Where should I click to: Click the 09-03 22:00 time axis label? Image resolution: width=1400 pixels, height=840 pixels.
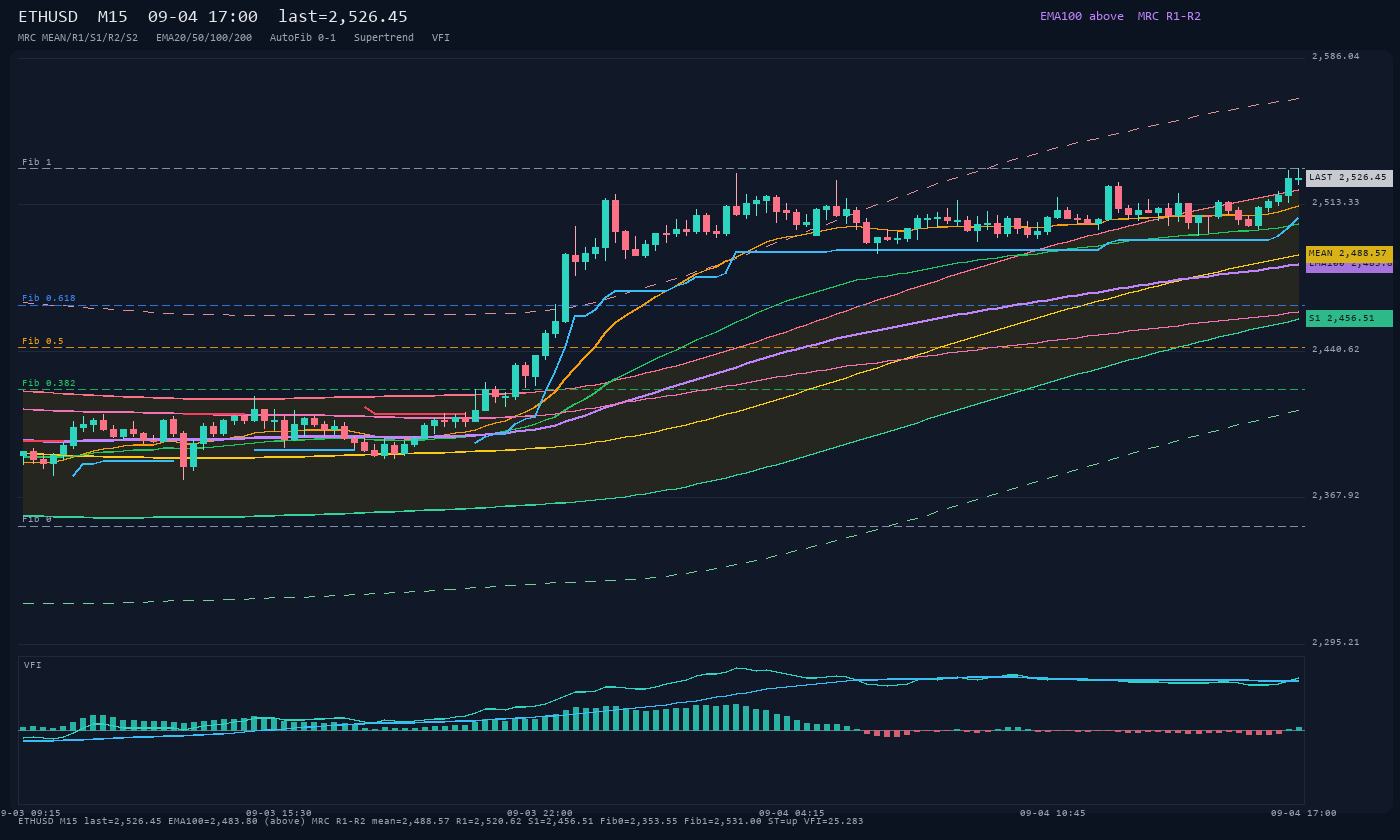click(540, 813)
